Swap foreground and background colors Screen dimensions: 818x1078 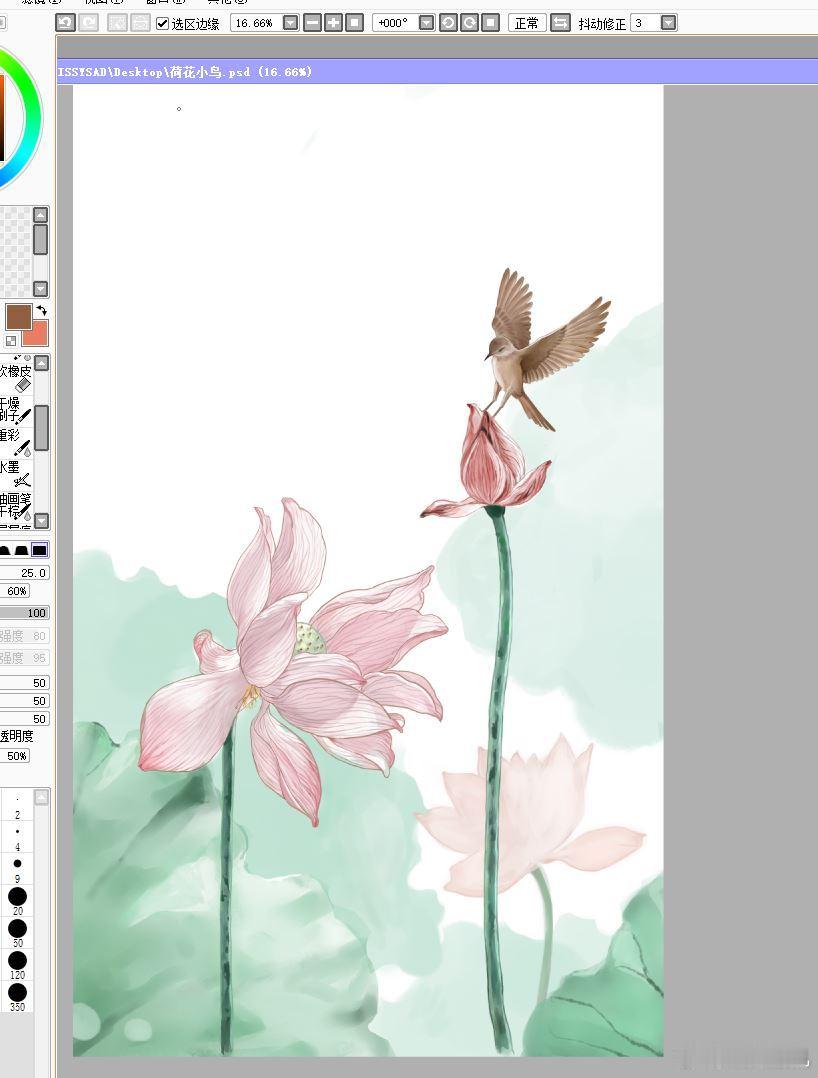[42, 310]
